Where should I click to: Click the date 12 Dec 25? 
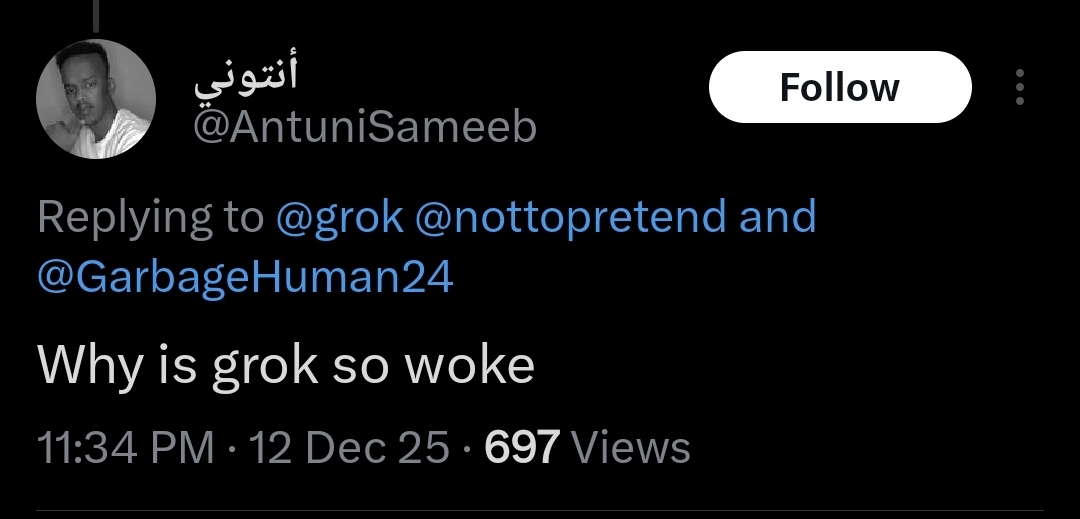(x=349, y=447)
